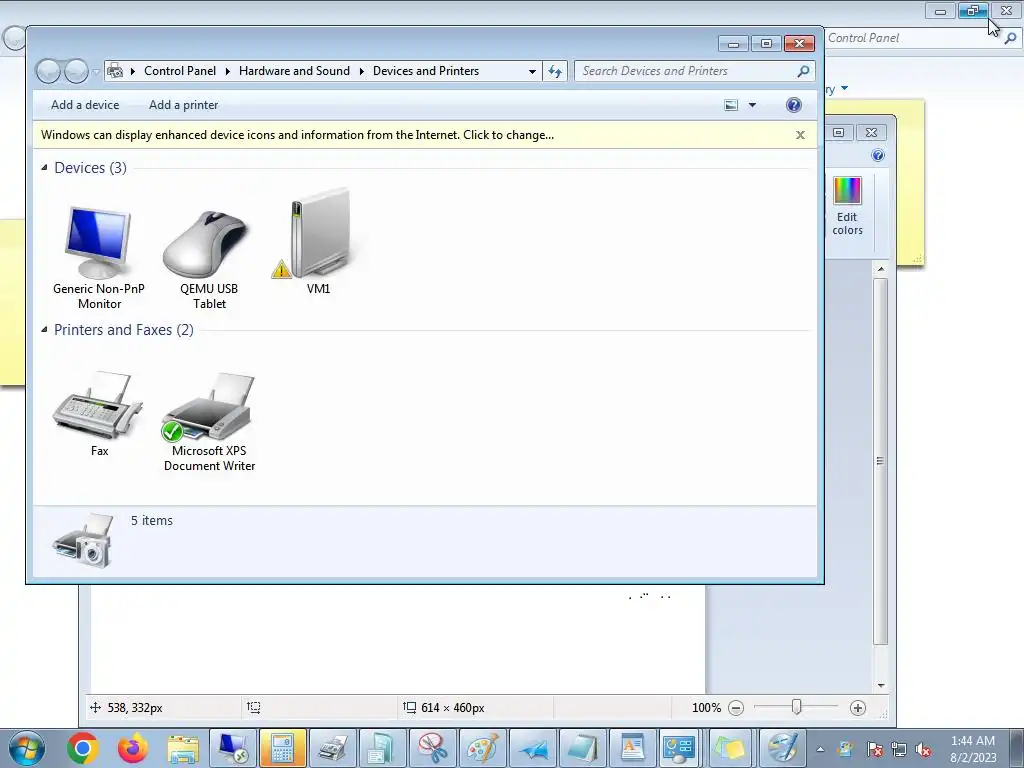
Task: Open Sticky Notes taskbar button
Action: click(729, 748)
